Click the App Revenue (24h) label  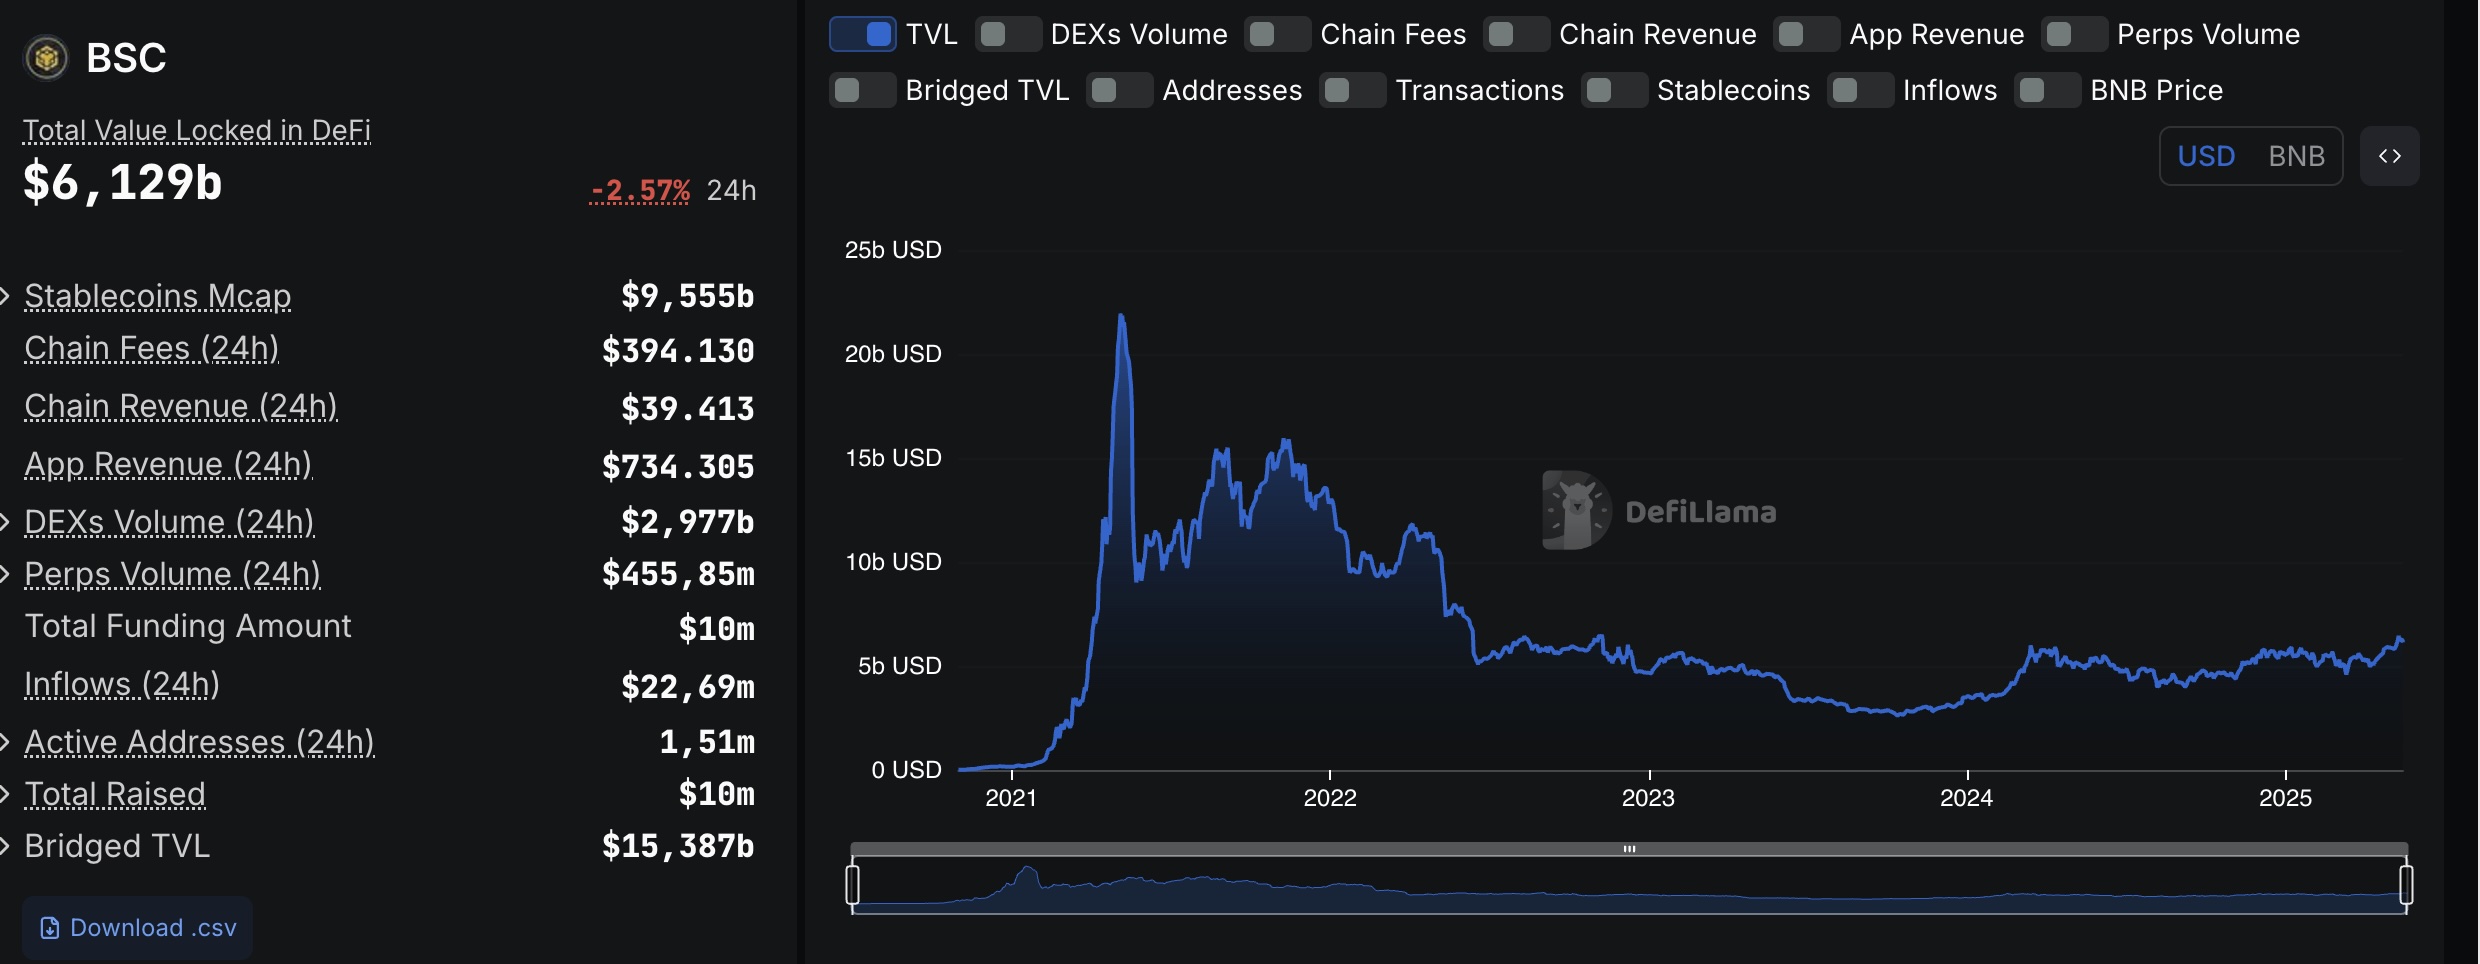click(x=168, y=464)
